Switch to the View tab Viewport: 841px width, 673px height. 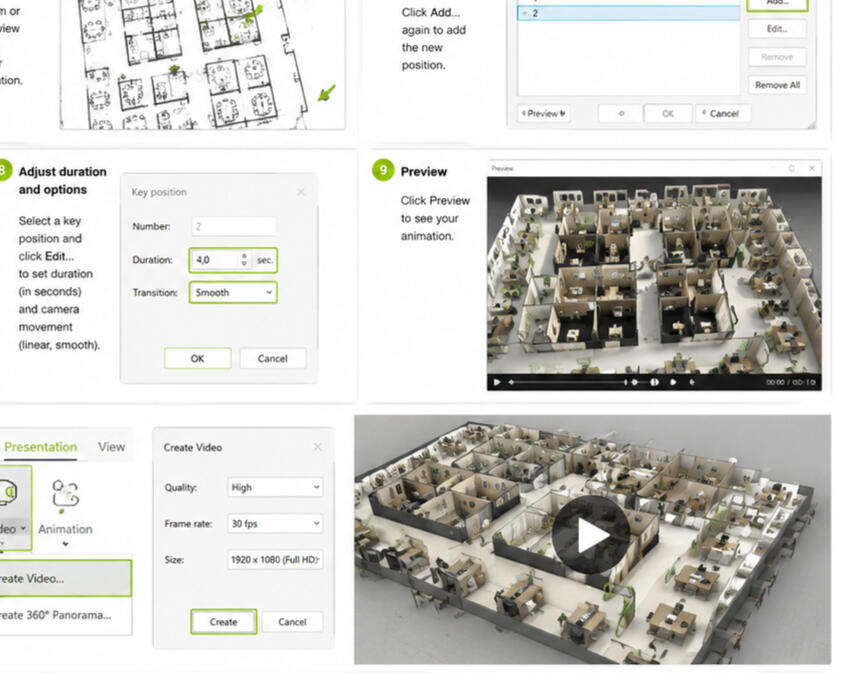pyautogui.click(x=112, y=447)
